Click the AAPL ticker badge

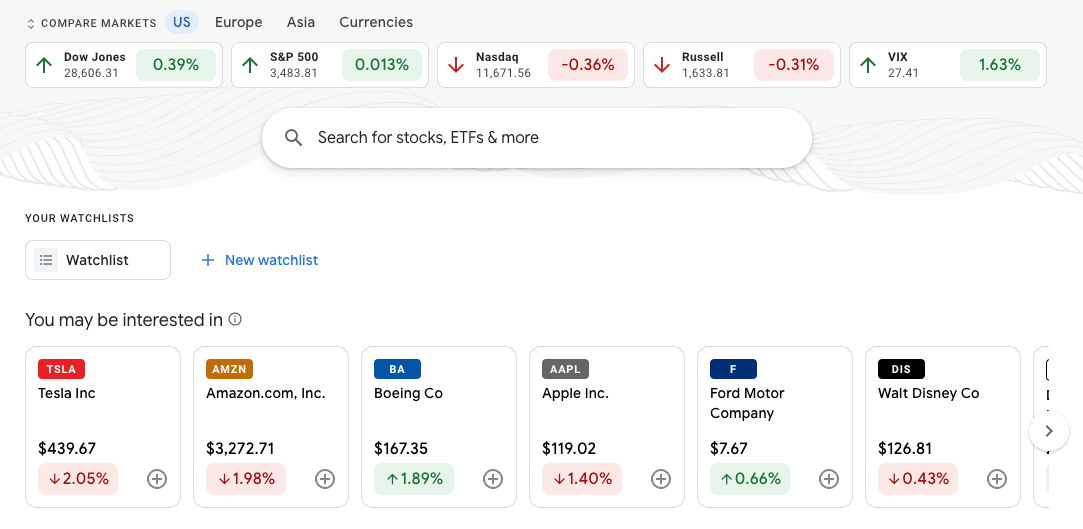click(566, 369)
